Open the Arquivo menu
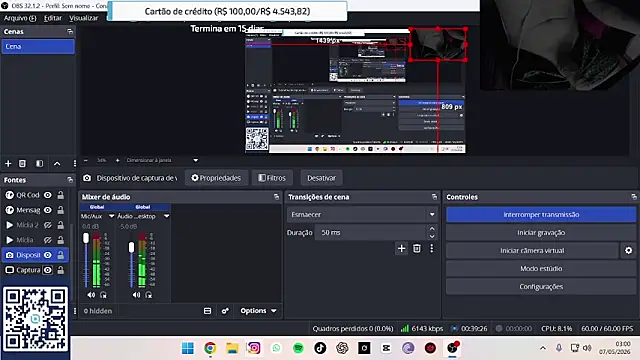The height and width of the screenshot is (360, 640). (20, 18)
